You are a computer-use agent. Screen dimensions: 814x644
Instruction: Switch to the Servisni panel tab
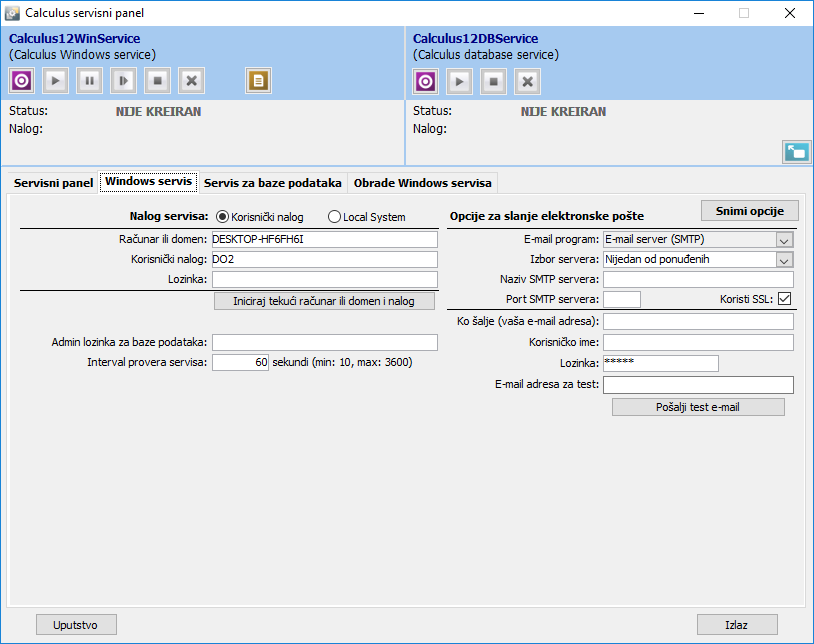coord(53,183)
